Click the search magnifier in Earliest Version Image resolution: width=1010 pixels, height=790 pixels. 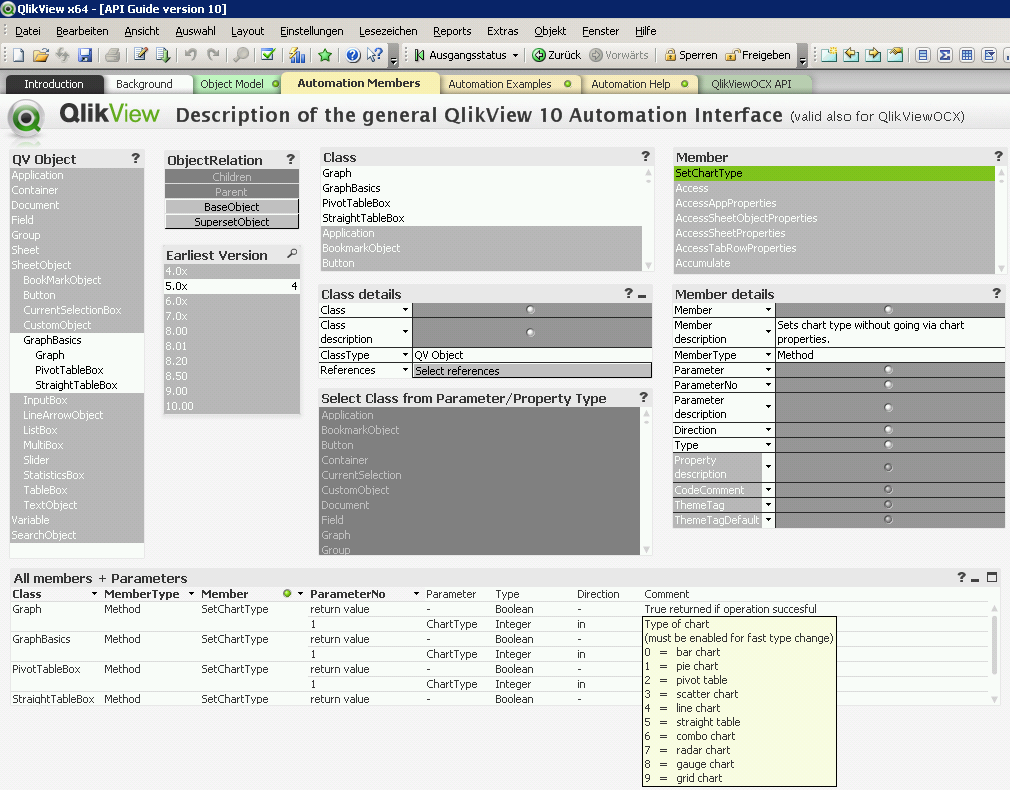pos(292,254)
